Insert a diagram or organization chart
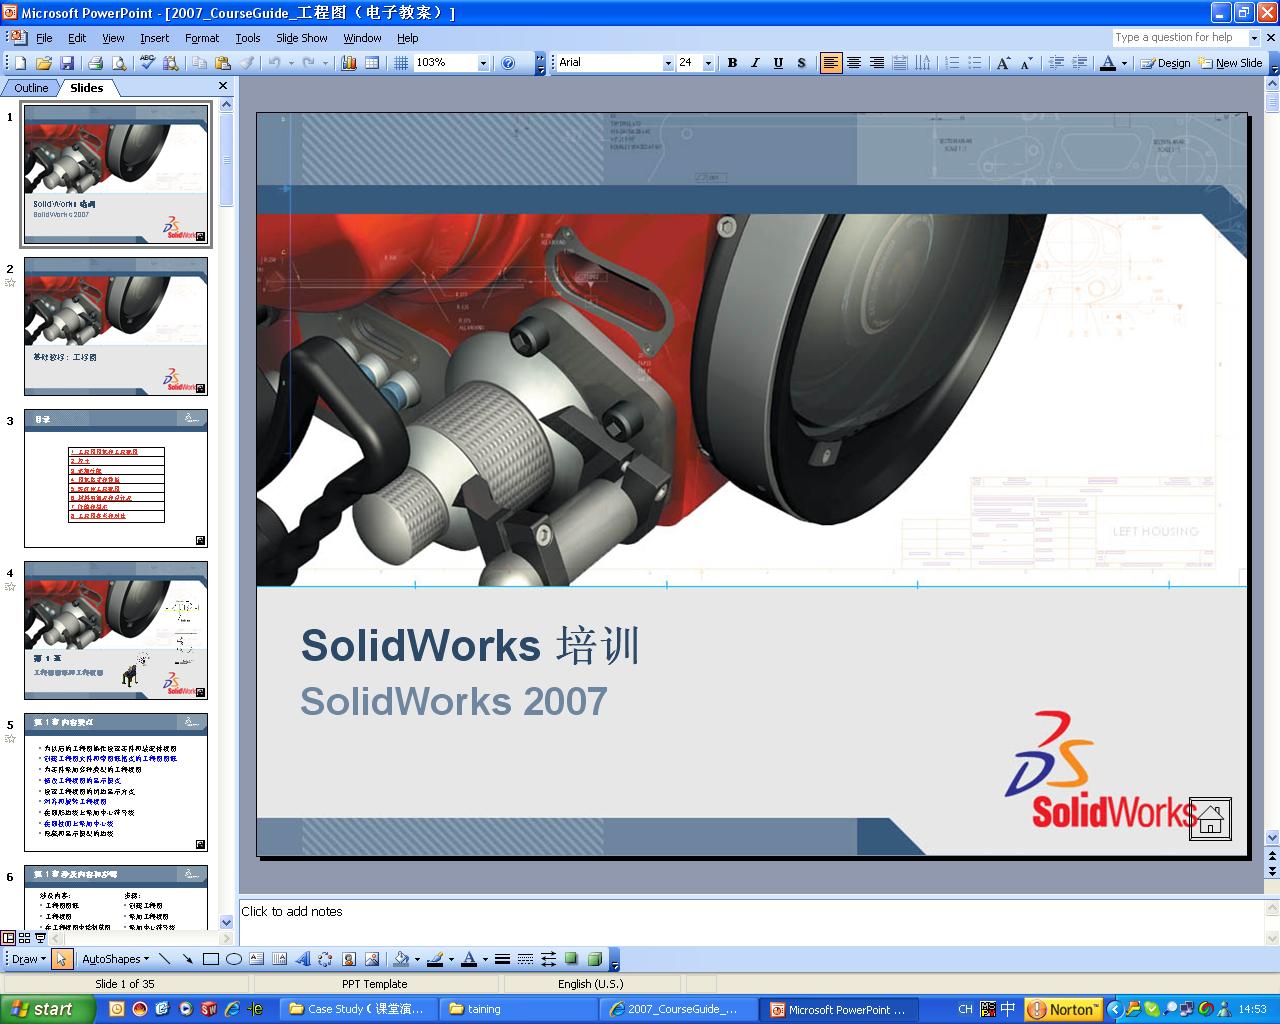Image resolution: width=1280 pixels, height=1024 pixels. [325, 959]
